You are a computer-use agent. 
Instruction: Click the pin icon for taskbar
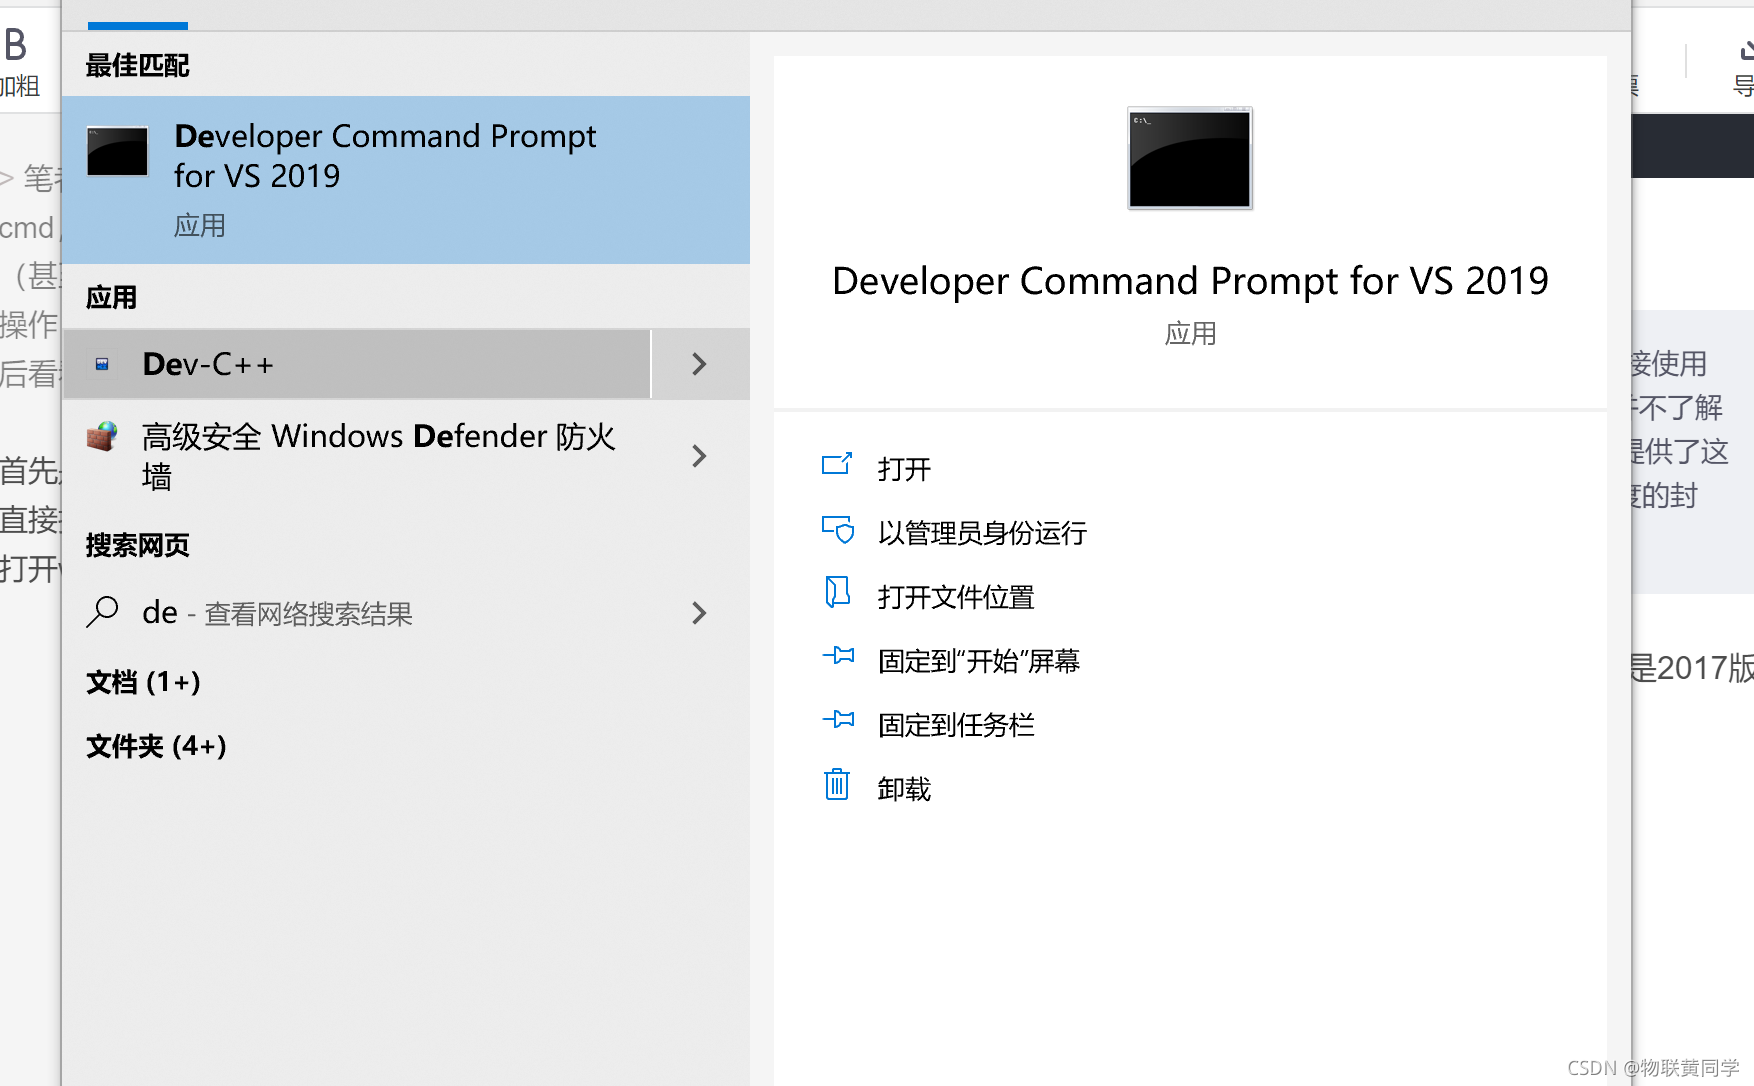coord(838,719)
